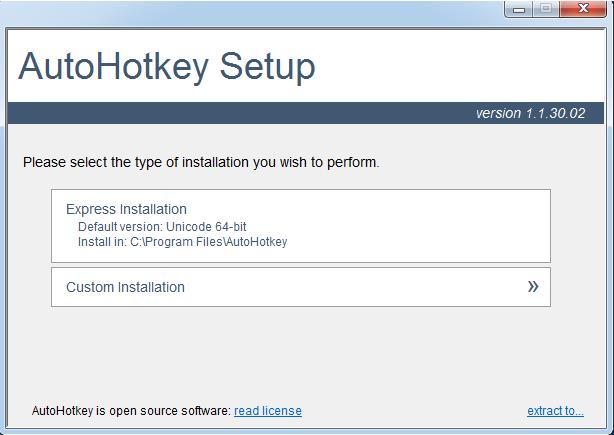Open the Custom Installation option
Viewport: 614px width, 435px height.
(301, 287)
